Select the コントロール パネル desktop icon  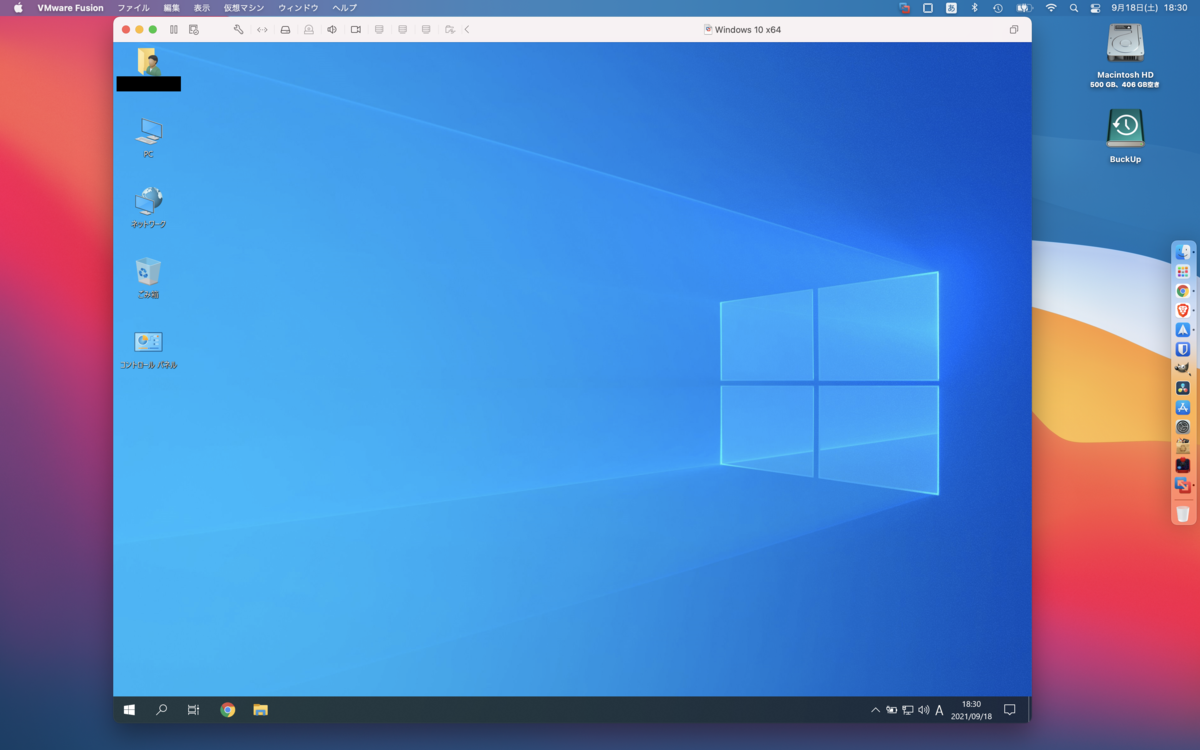tap(148, 350)
